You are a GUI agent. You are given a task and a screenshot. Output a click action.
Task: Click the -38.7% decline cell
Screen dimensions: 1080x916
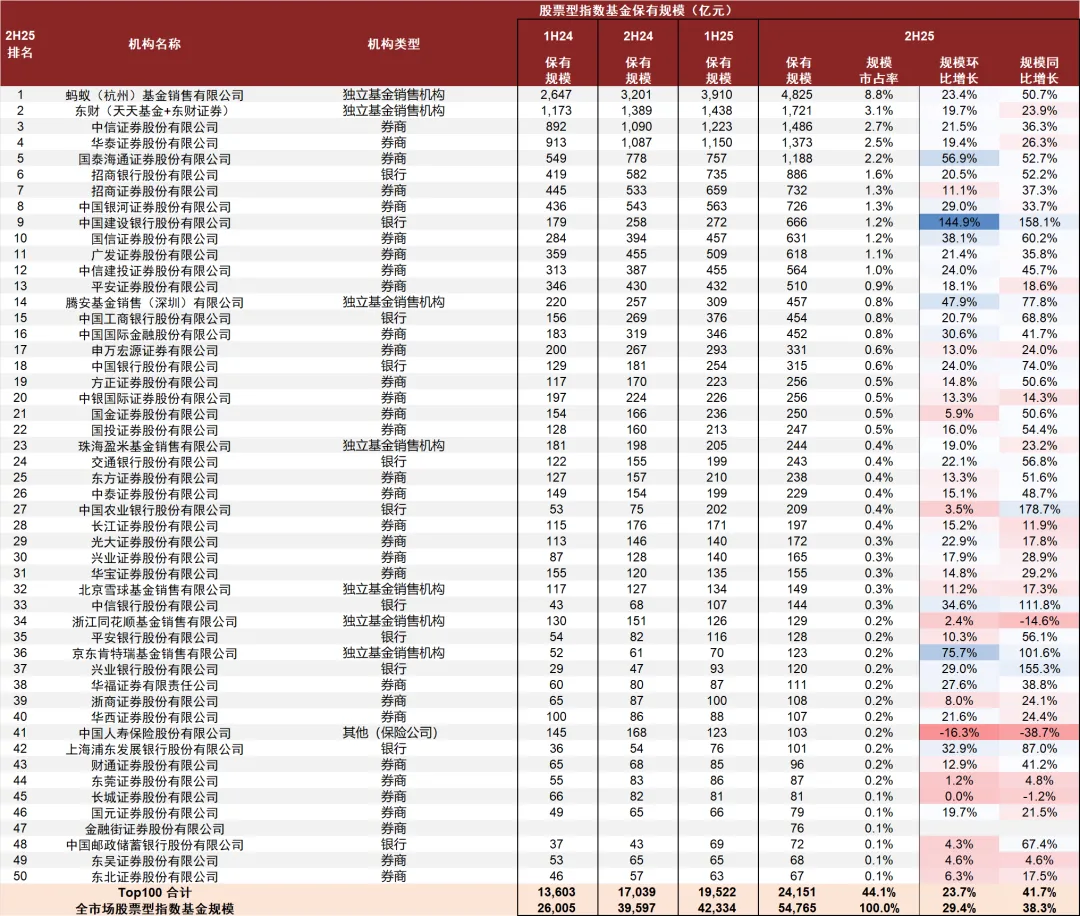point(1039,733)
